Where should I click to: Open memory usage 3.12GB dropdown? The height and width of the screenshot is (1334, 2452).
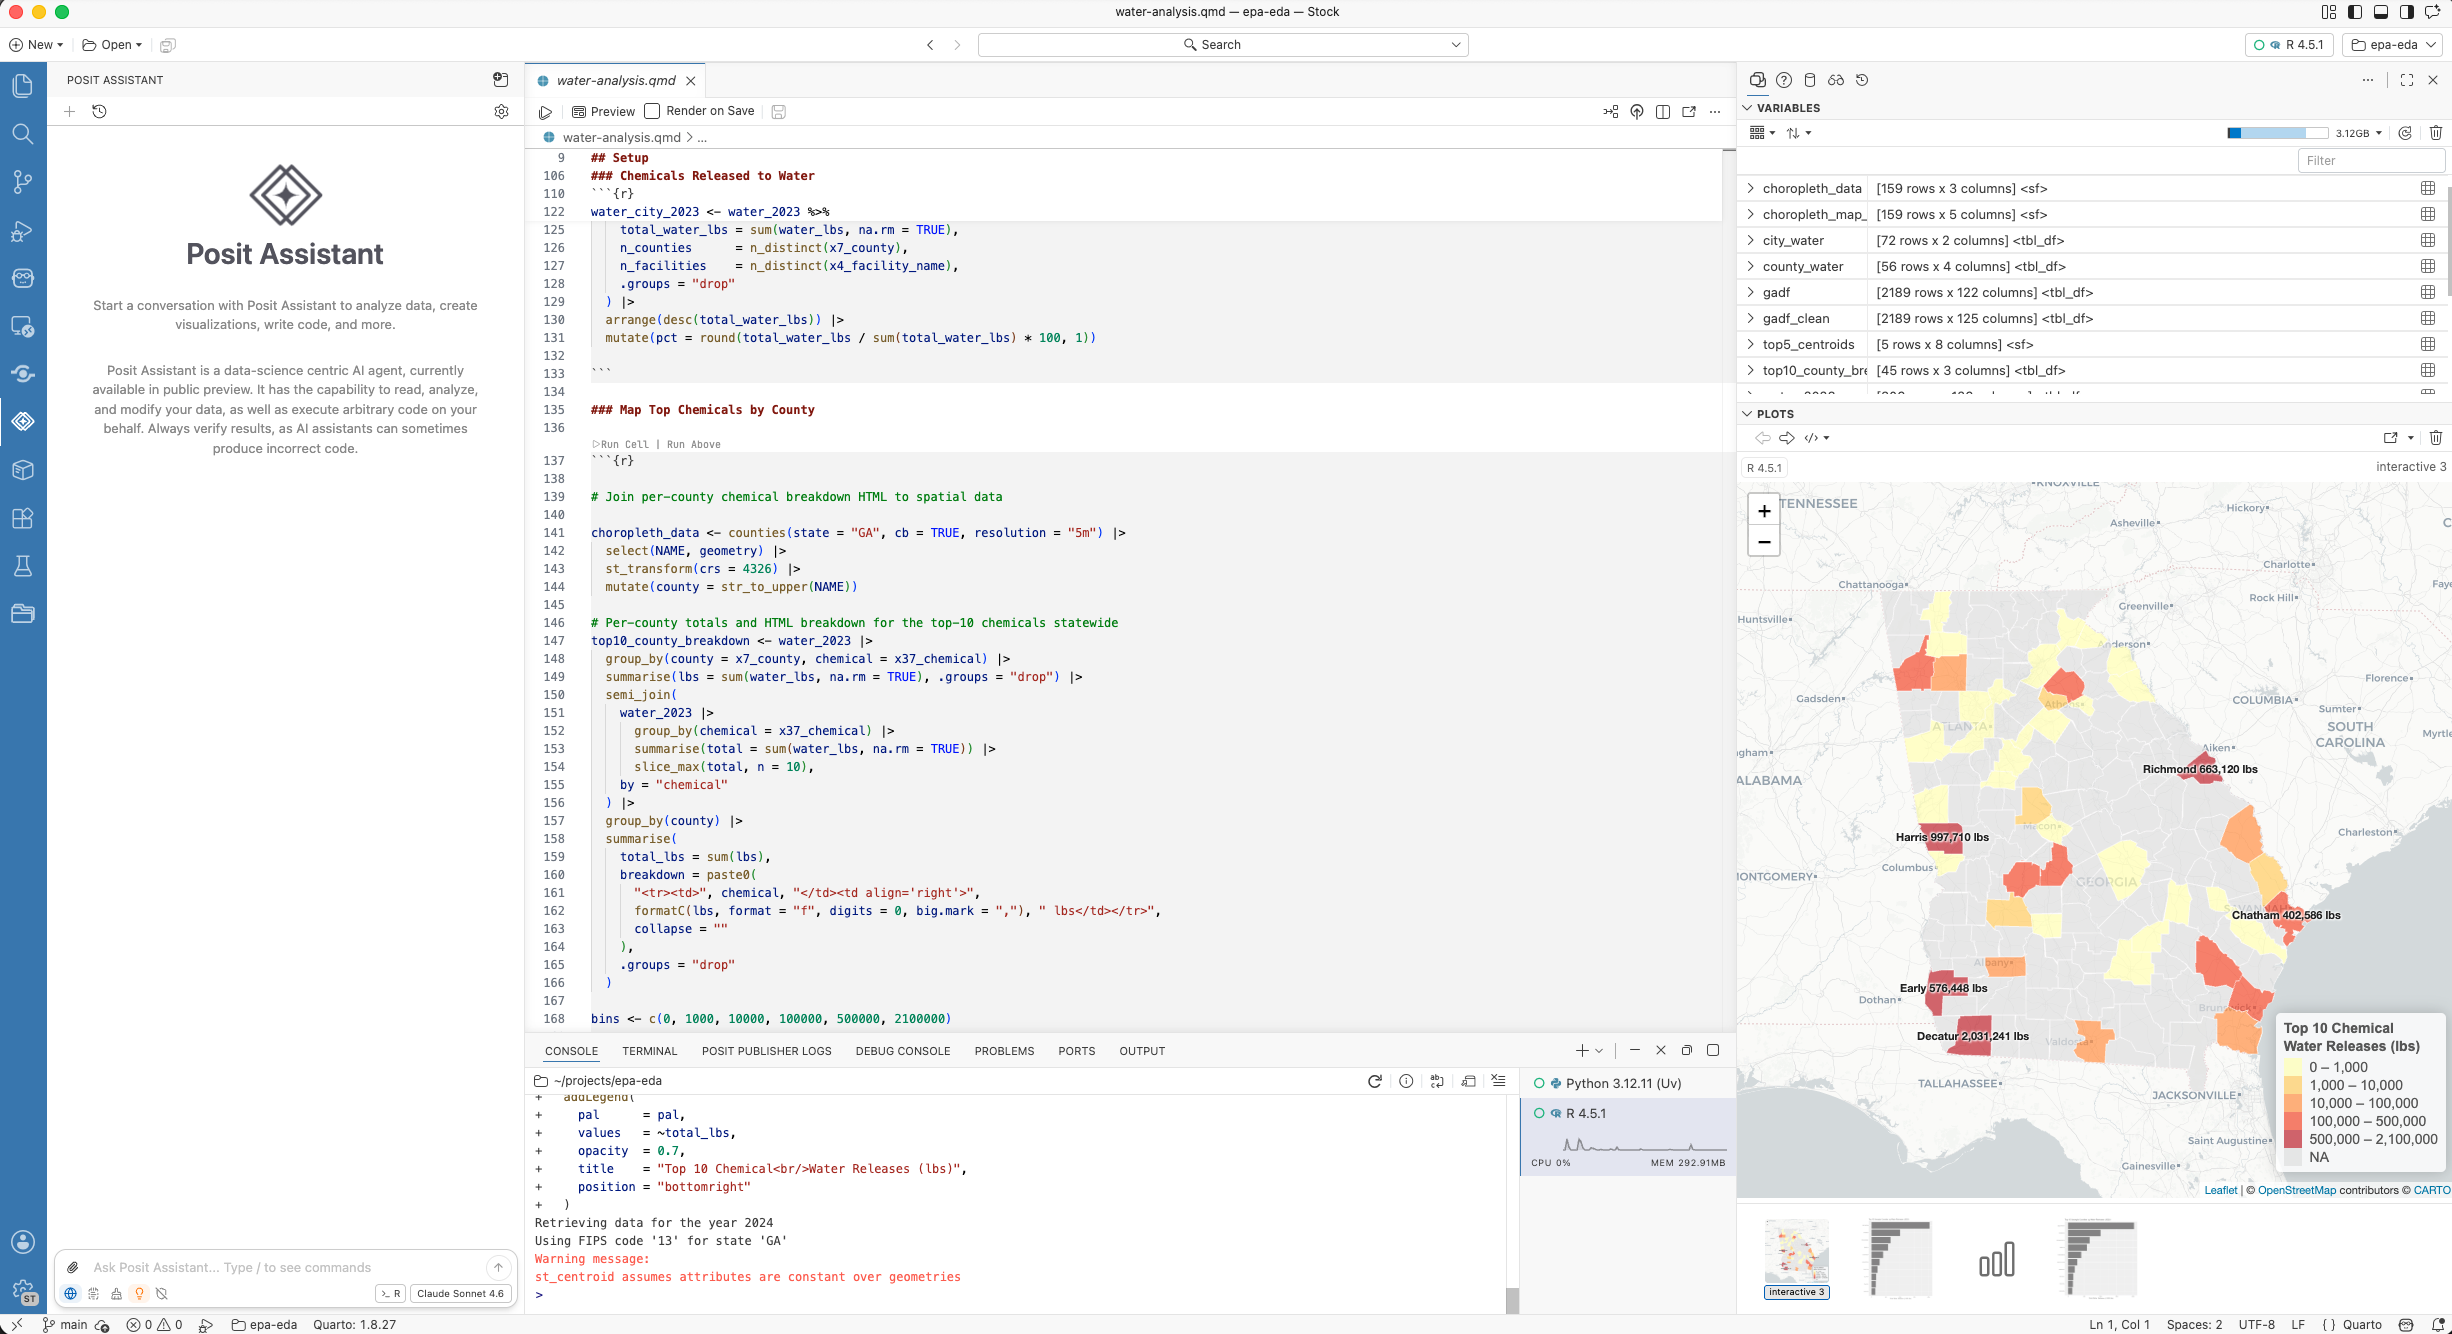[x=2358, y=133]
